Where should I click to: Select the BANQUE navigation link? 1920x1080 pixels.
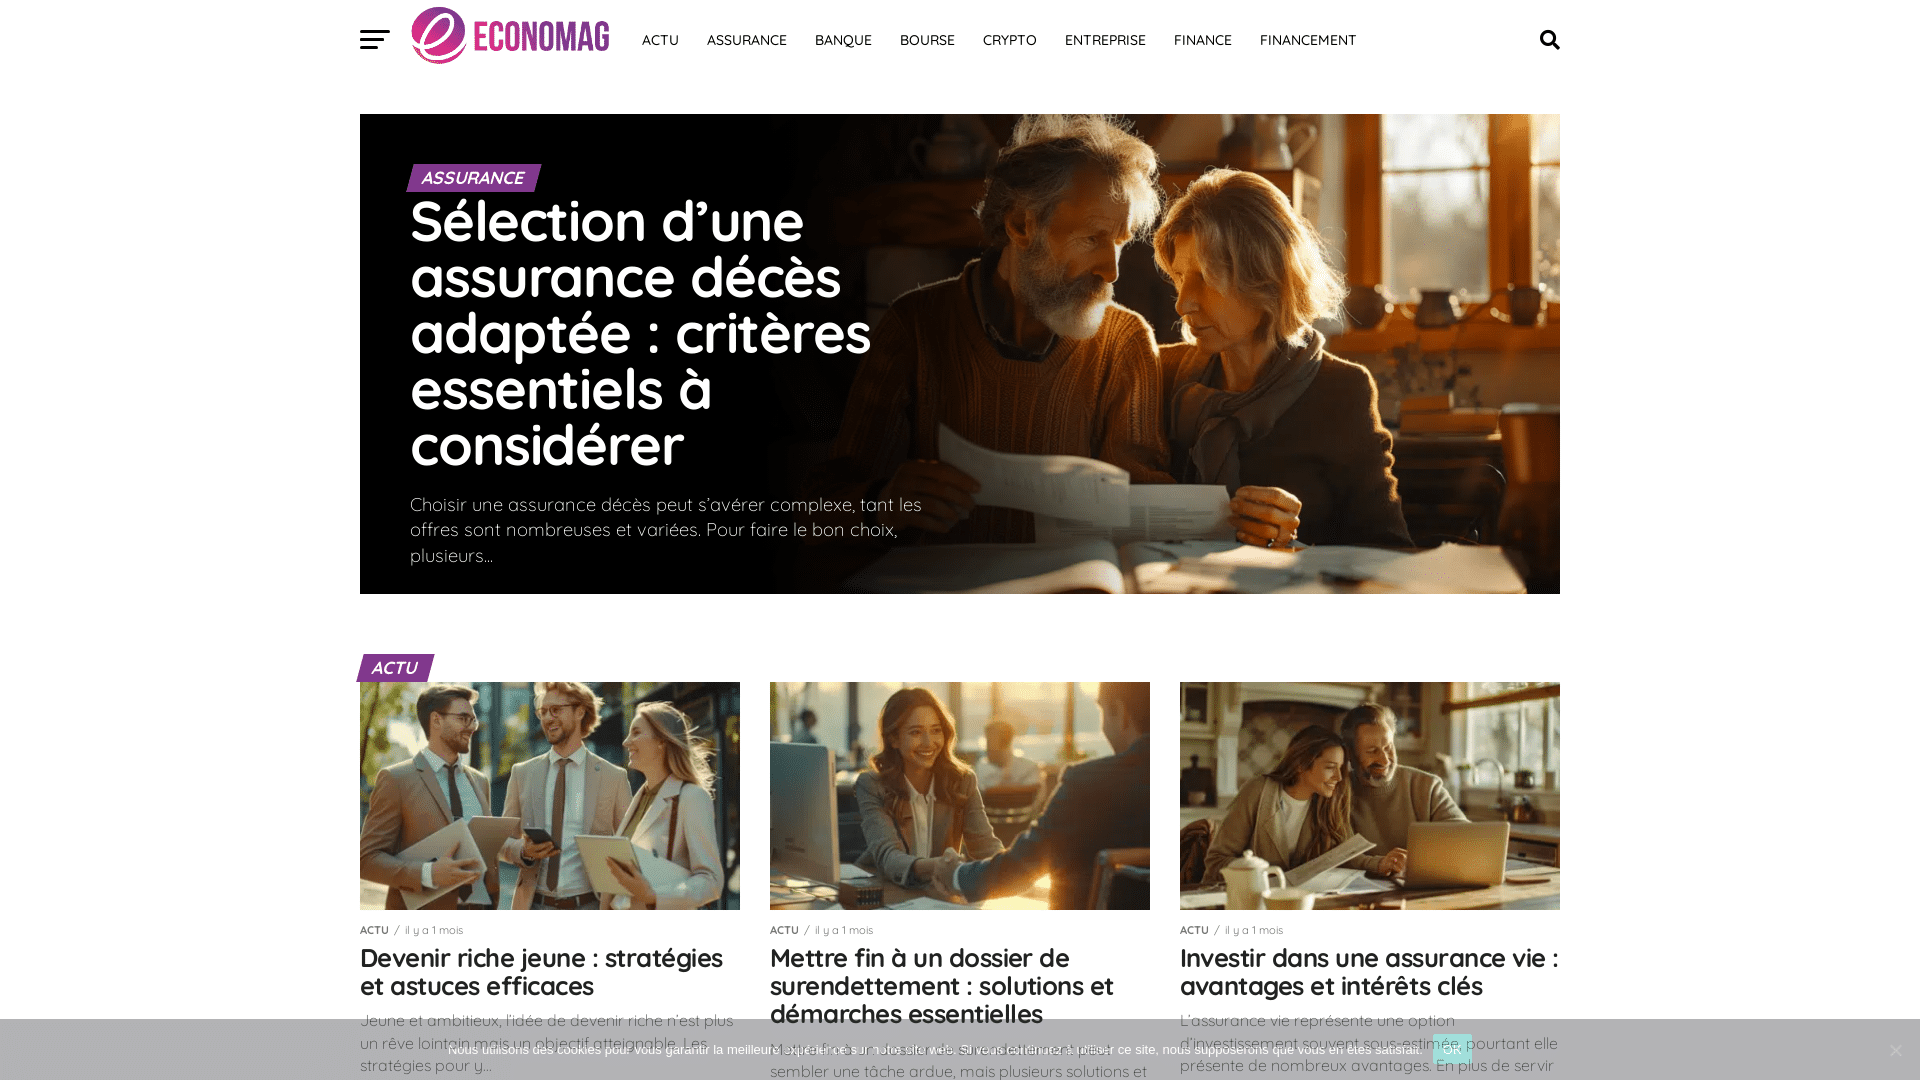tap(843, 40)
